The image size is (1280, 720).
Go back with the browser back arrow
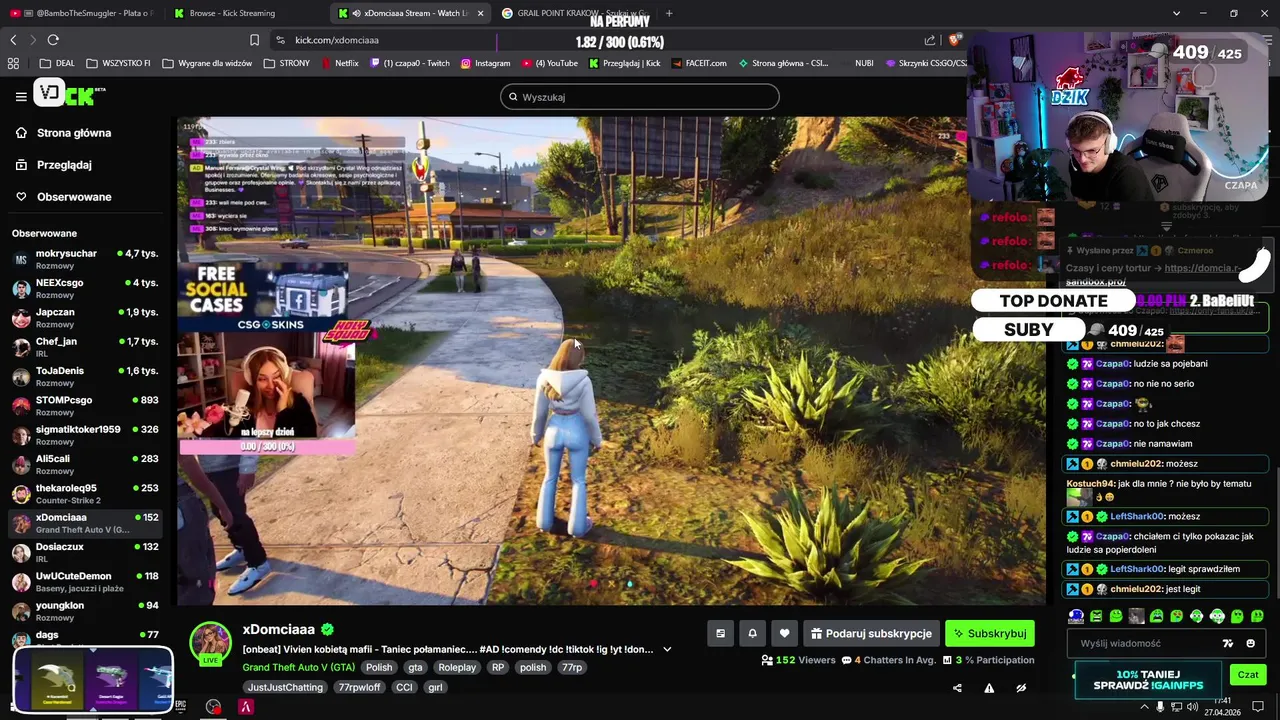pos(13,40)
